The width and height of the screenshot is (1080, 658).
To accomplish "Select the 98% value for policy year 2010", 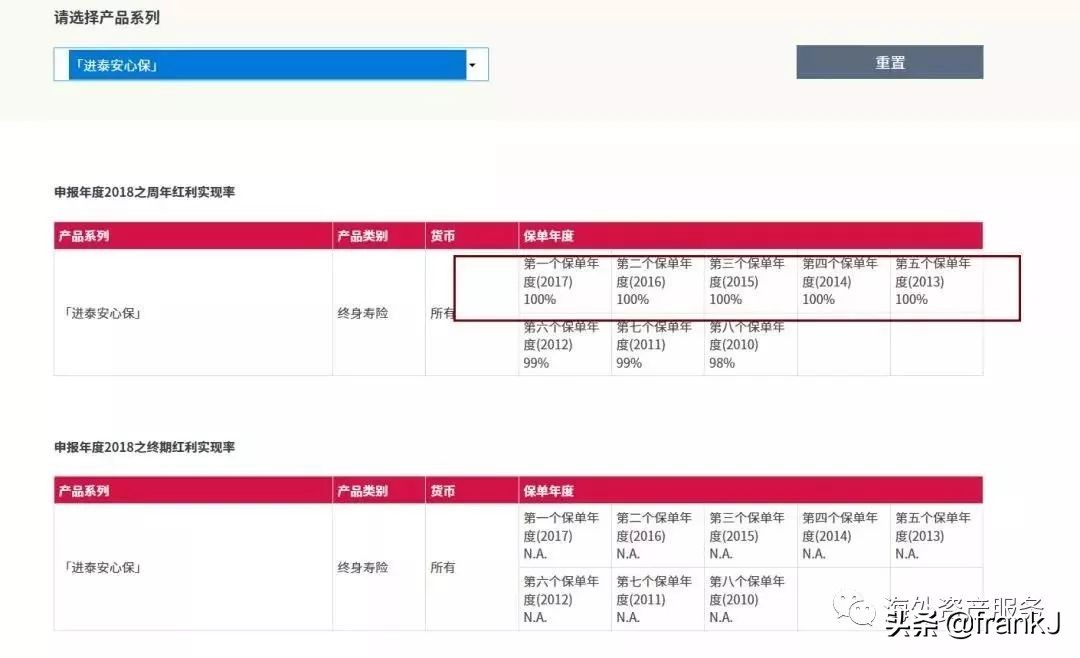I will tap(723, 363).
